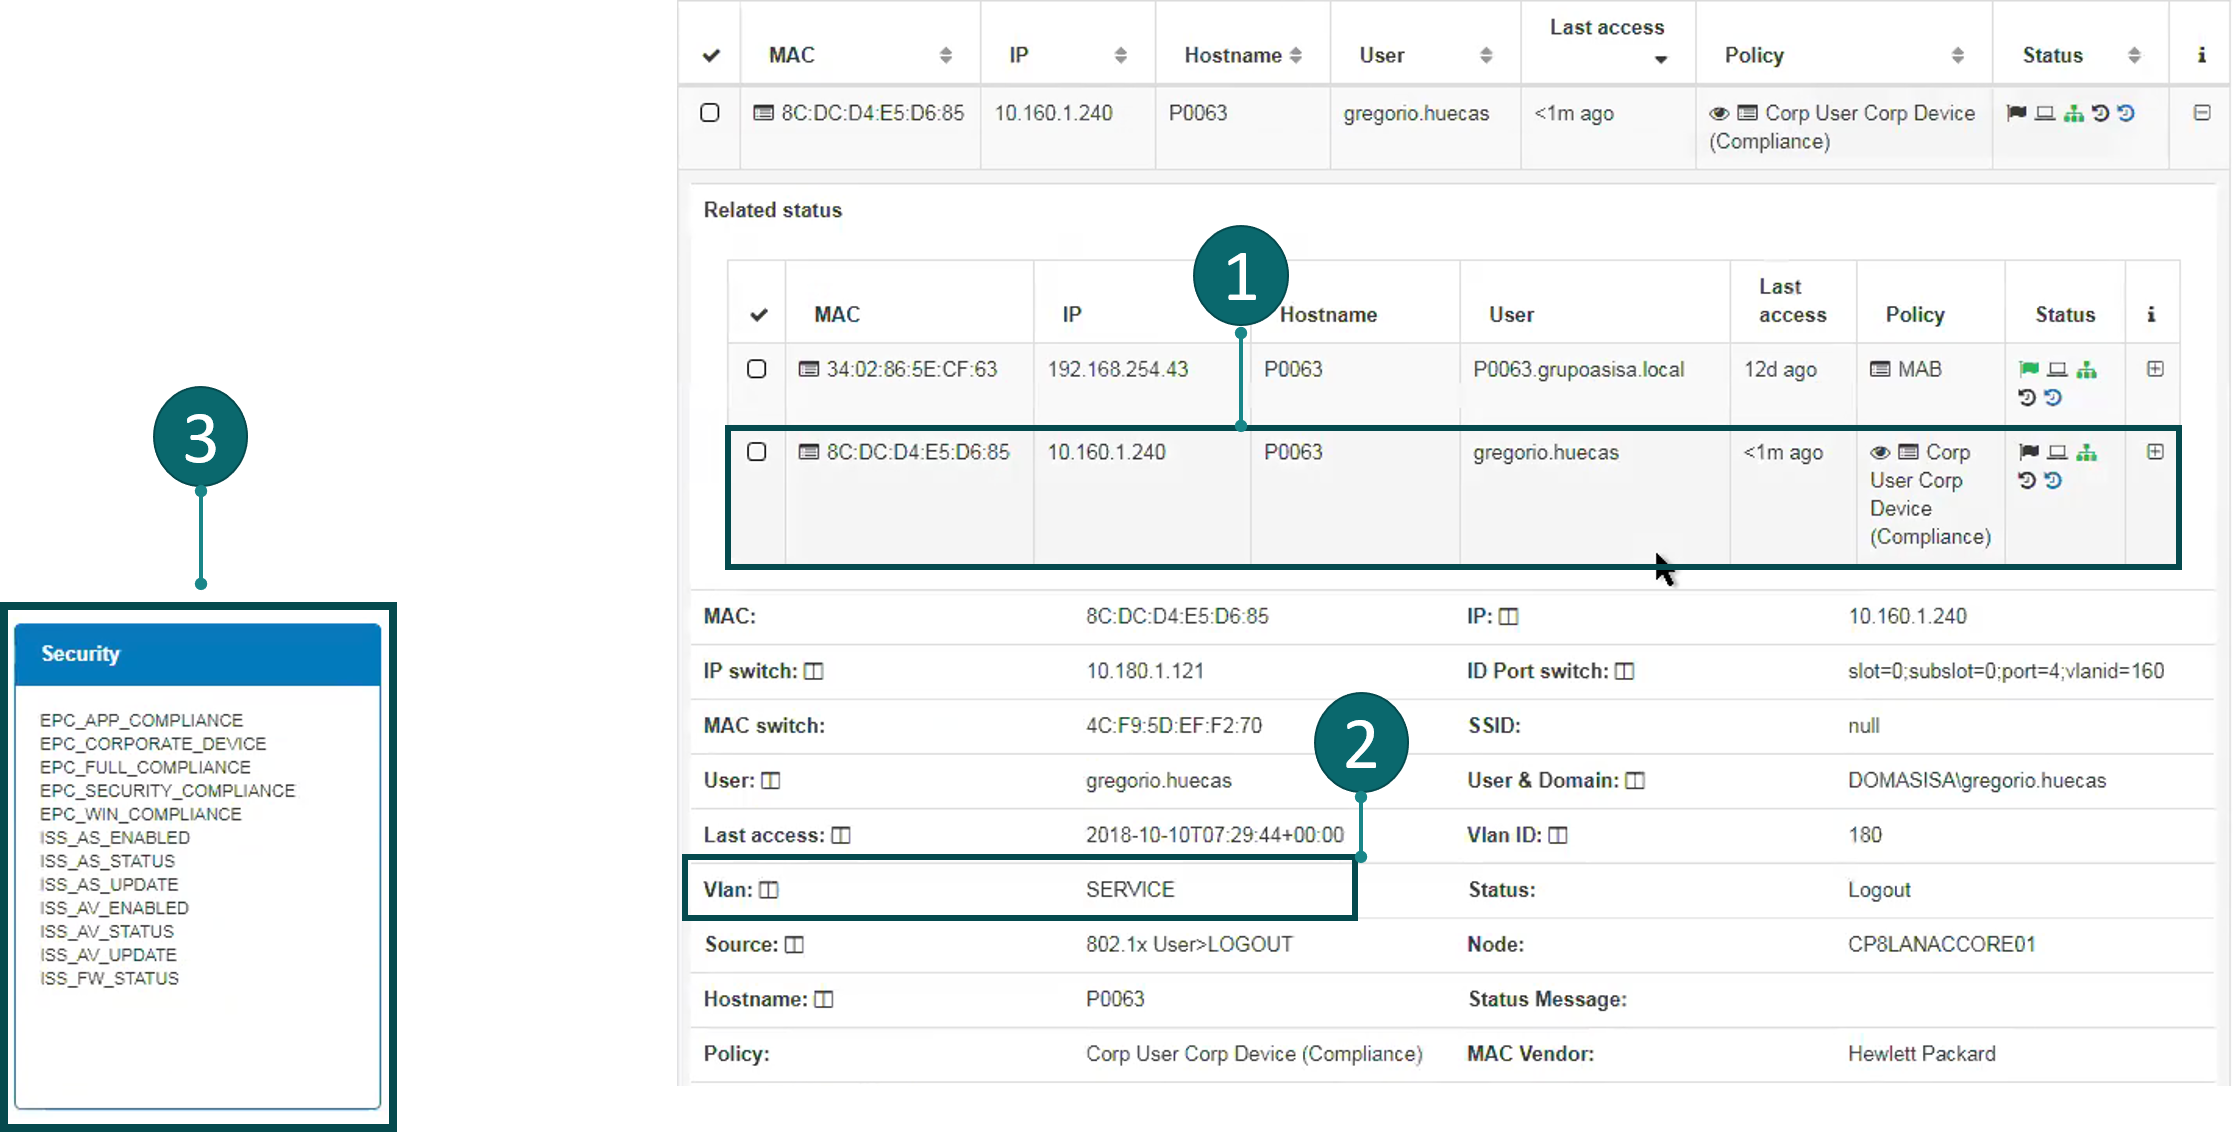2234x1133 pixels.
Task: Click the Security panel header
Action: (x=198, y=654)
